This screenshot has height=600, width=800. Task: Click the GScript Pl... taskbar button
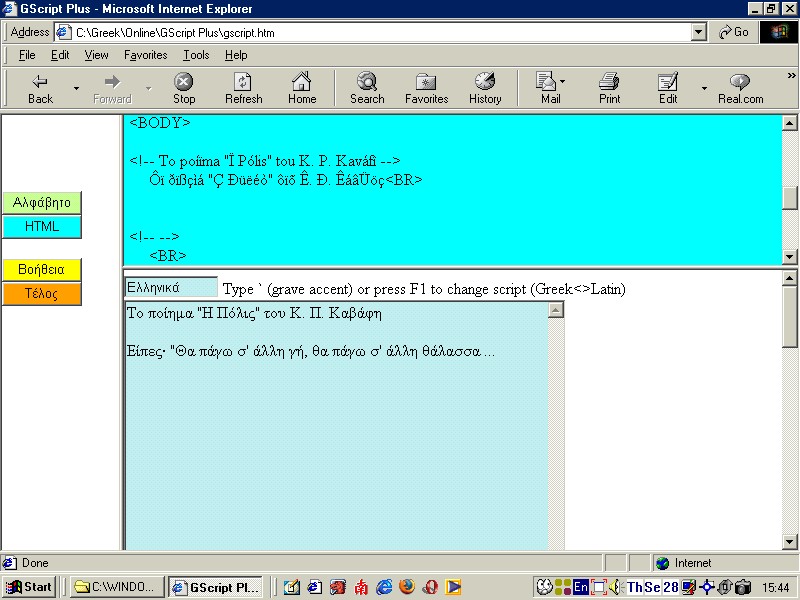pos(216,587)
